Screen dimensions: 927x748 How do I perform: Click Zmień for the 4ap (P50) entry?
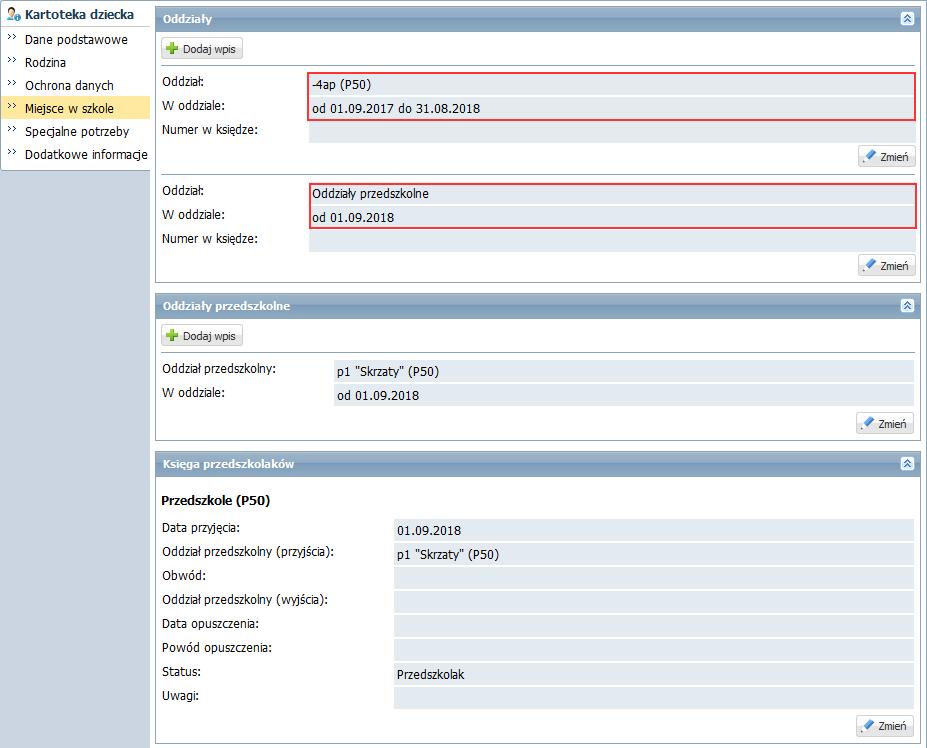[886, 157]
